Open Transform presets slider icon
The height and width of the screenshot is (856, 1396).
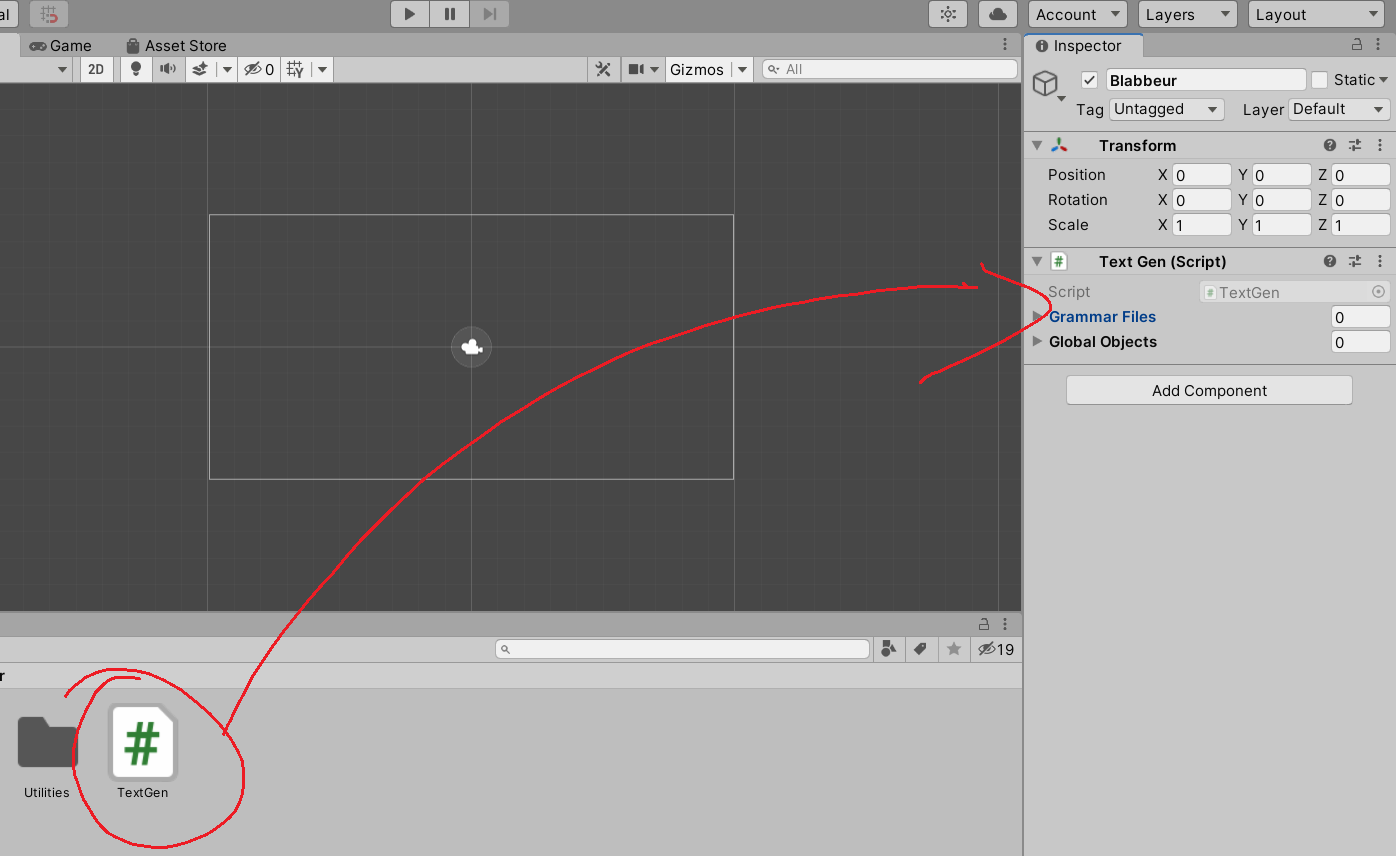point(1355,146)
